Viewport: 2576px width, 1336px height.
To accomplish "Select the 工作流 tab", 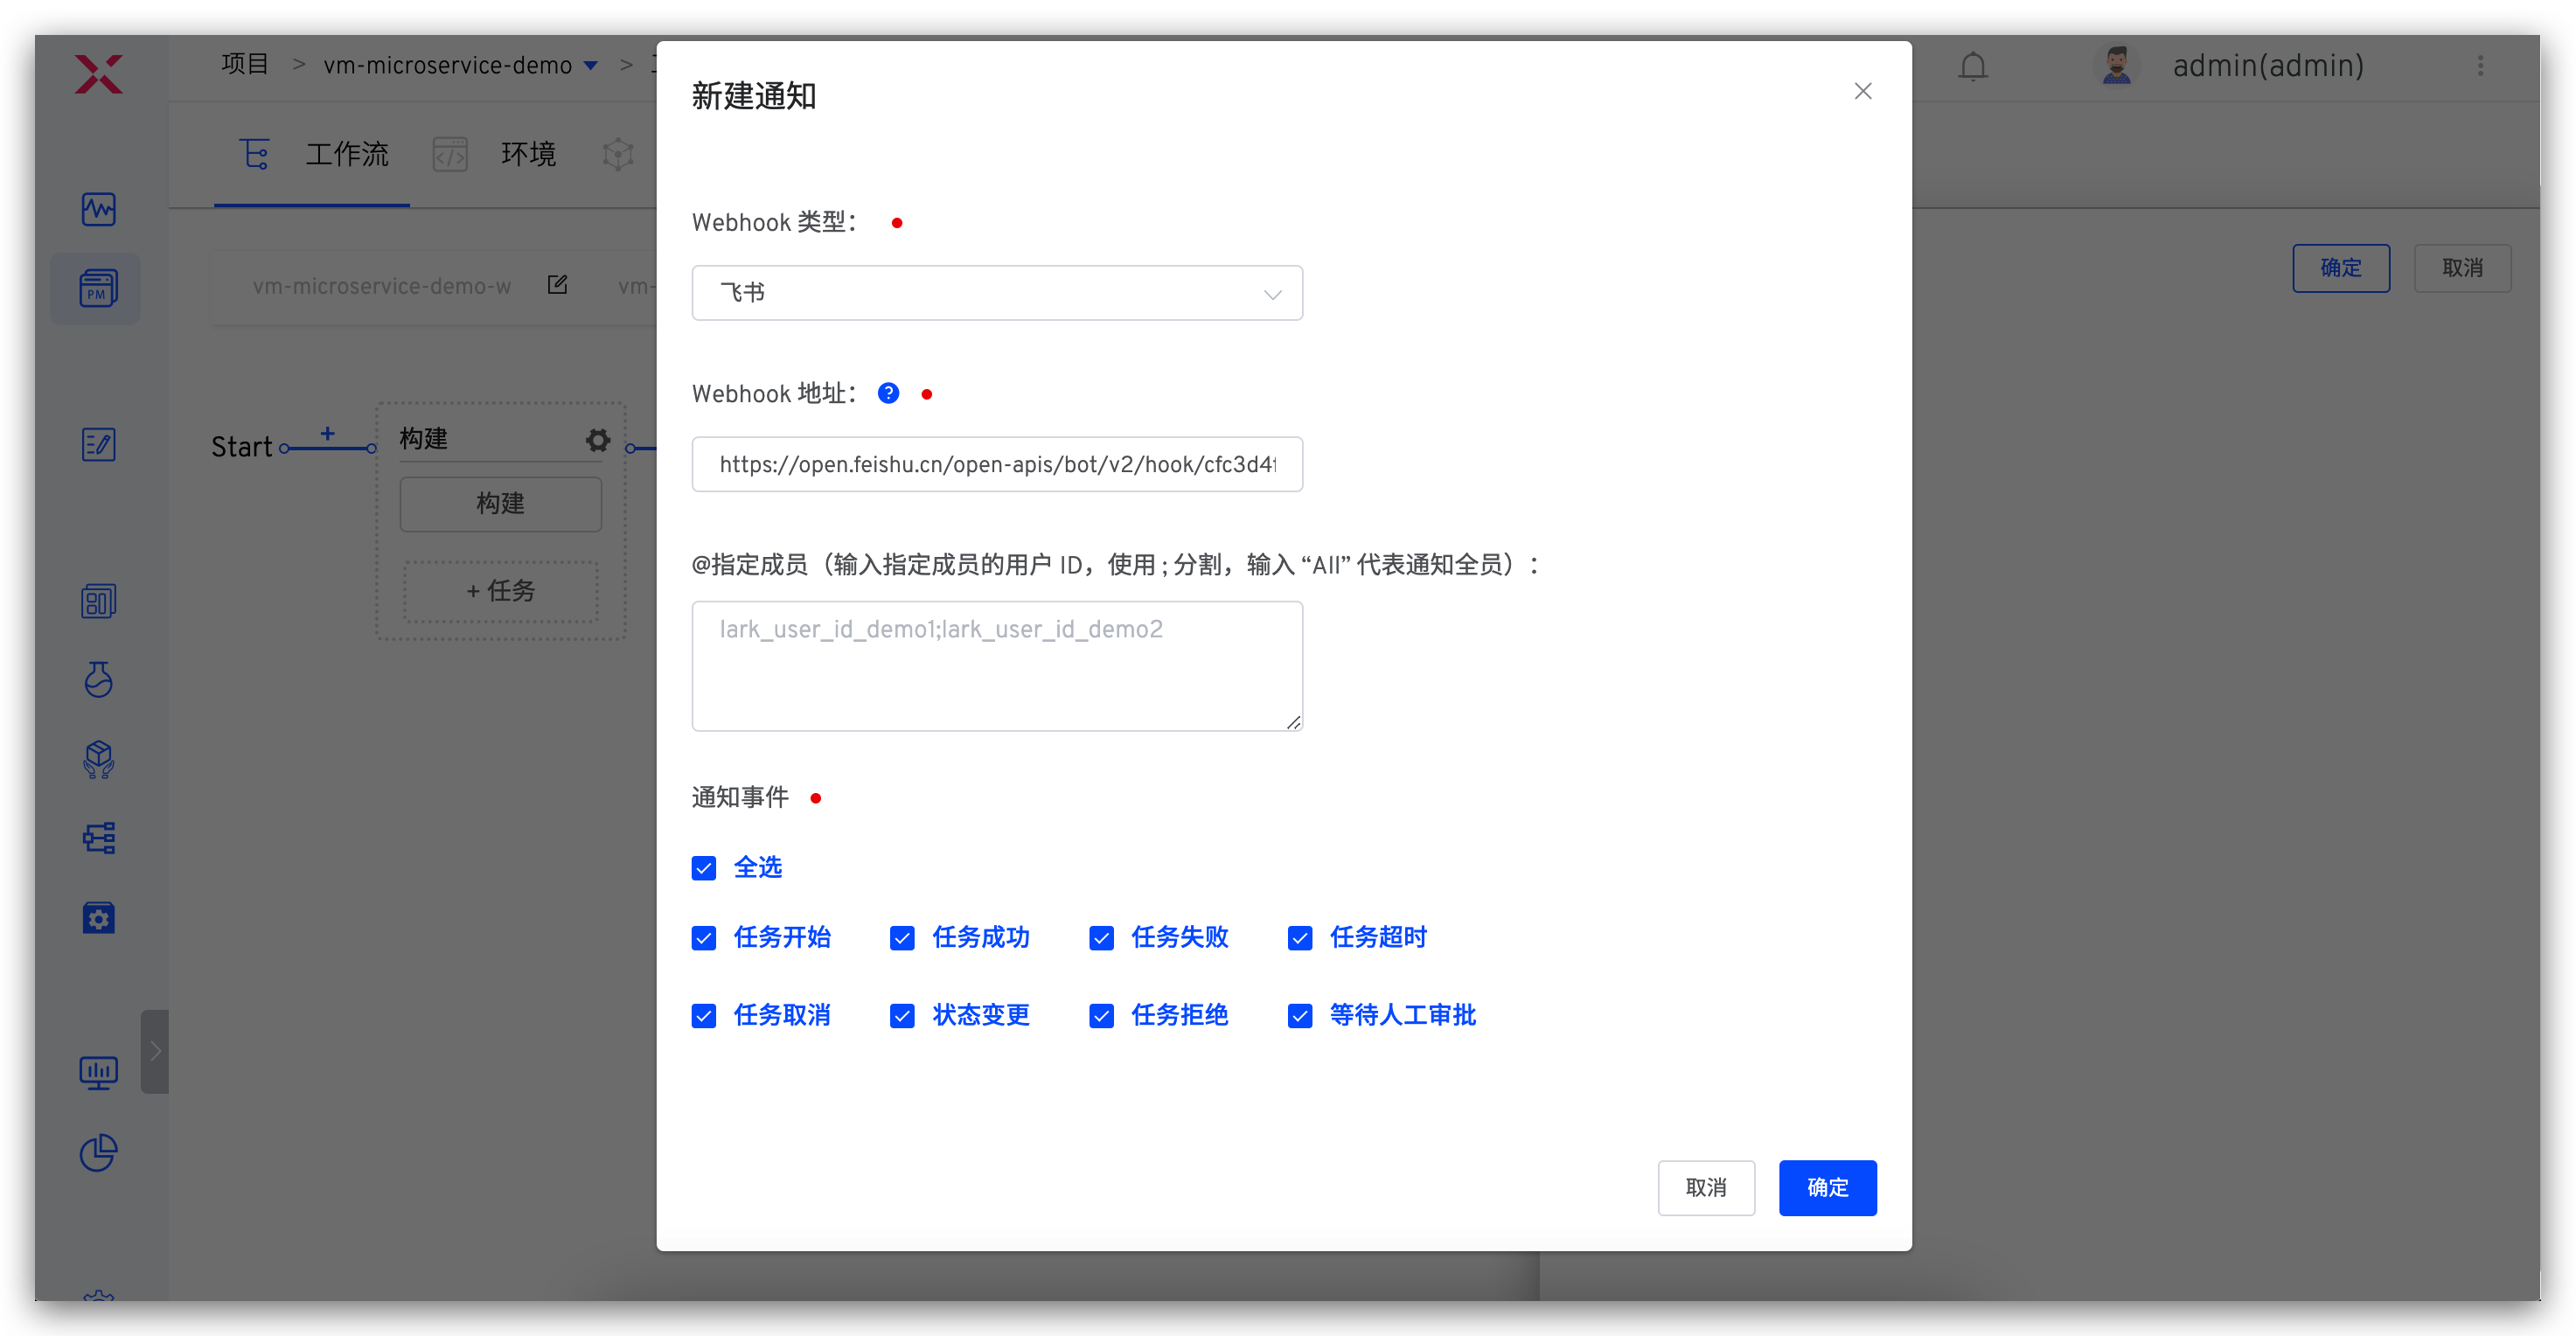I will pyautogui.click(x=346, y=154).
